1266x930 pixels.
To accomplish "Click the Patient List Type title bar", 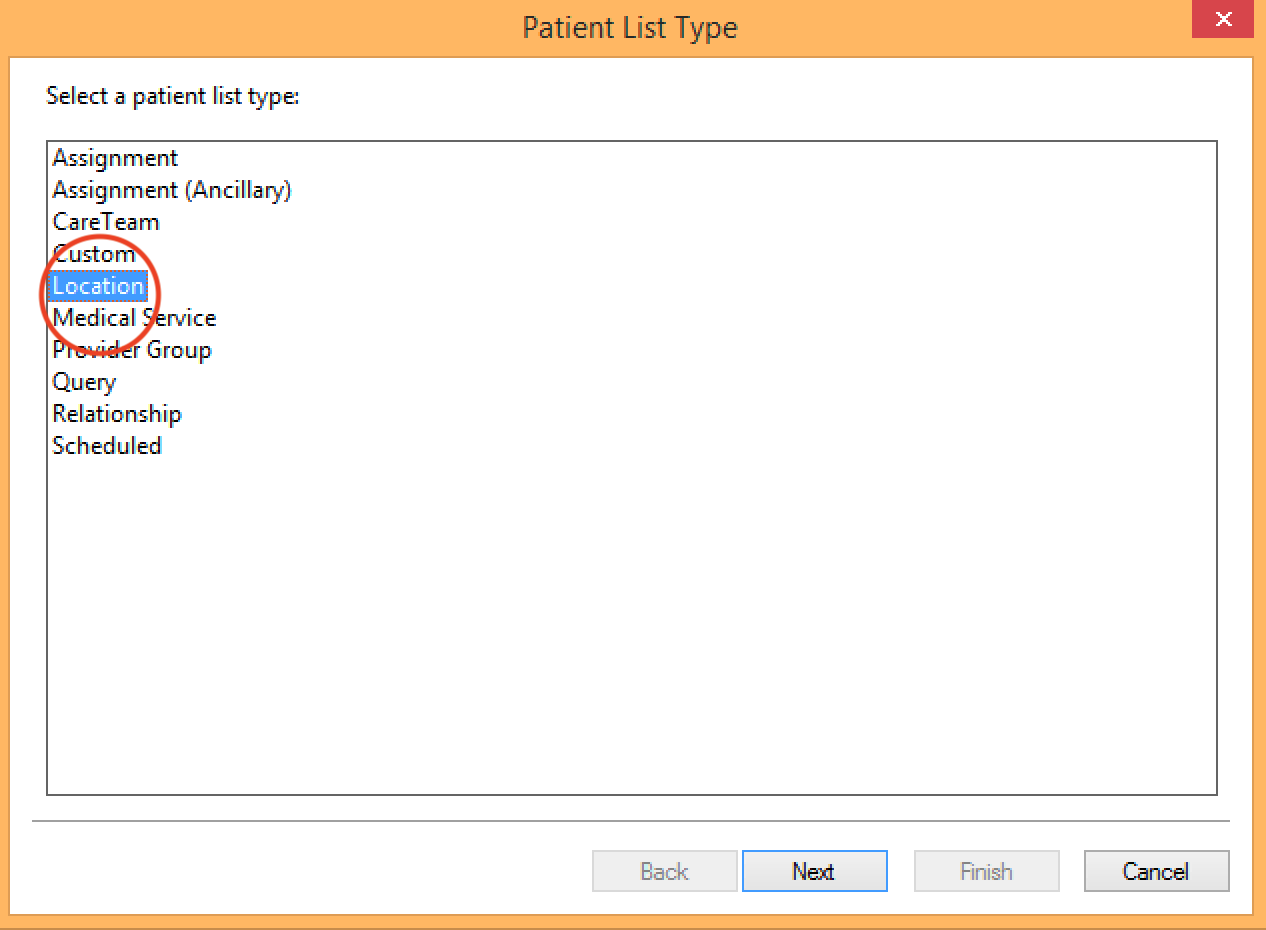I will click(x=630, y=27).
